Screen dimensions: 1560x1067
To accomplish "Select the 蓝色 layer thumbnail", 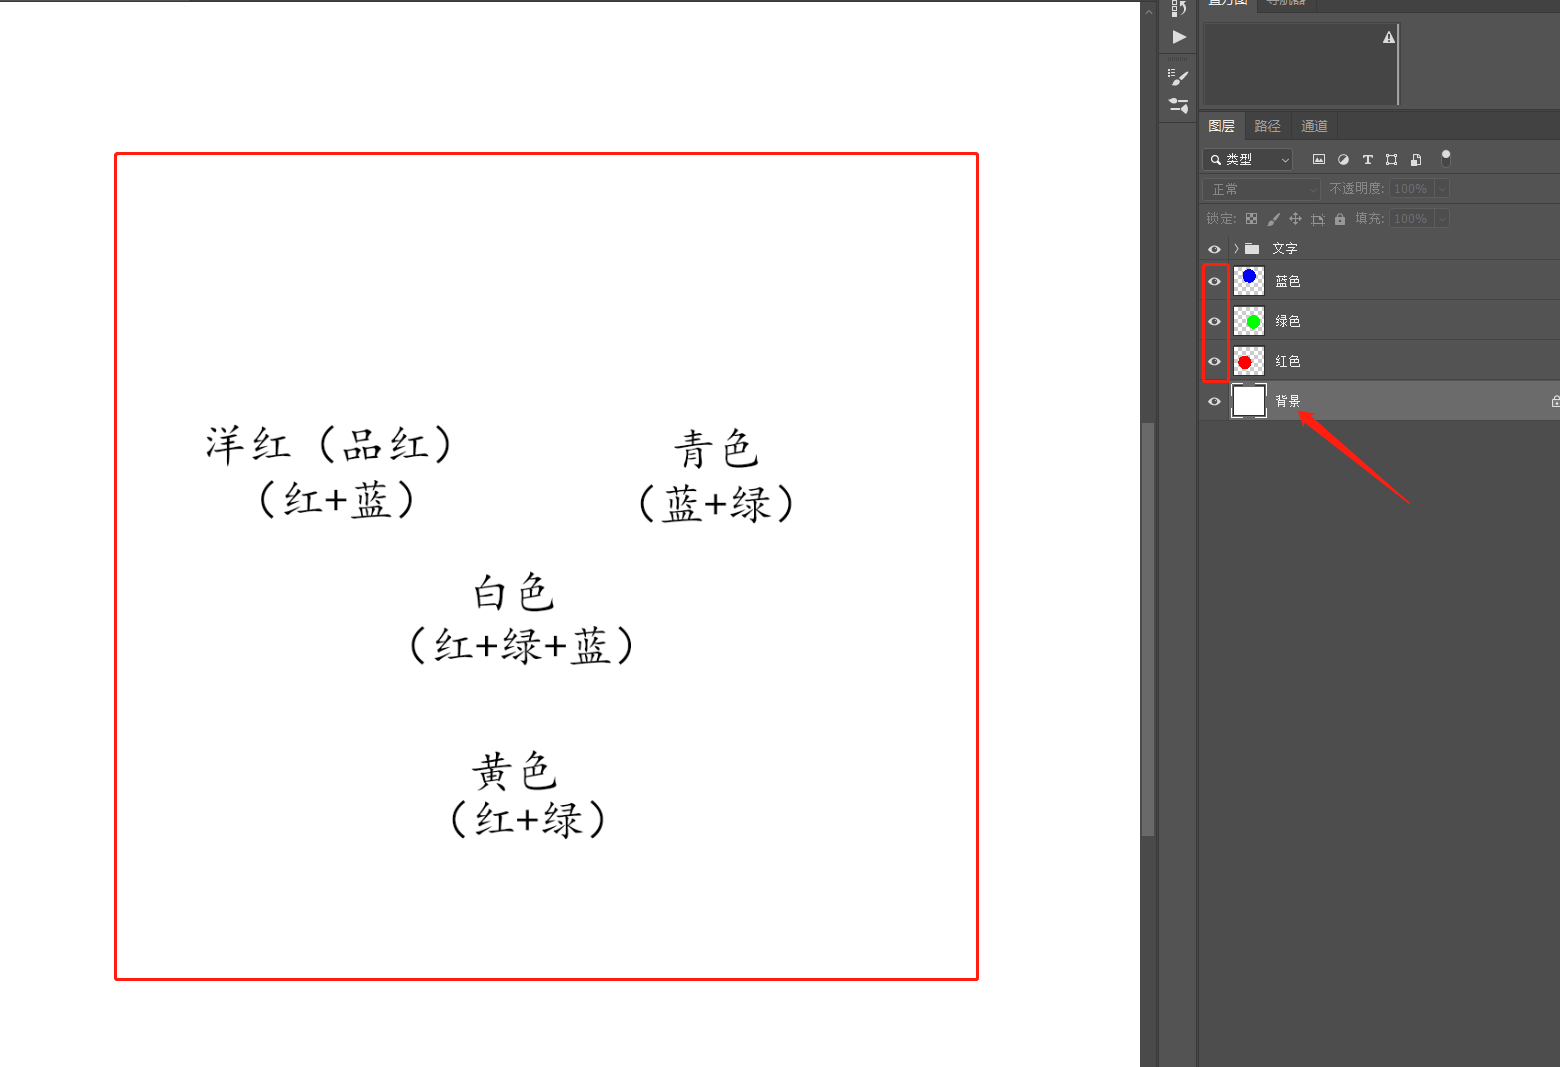I will (x=1249, y=281).
